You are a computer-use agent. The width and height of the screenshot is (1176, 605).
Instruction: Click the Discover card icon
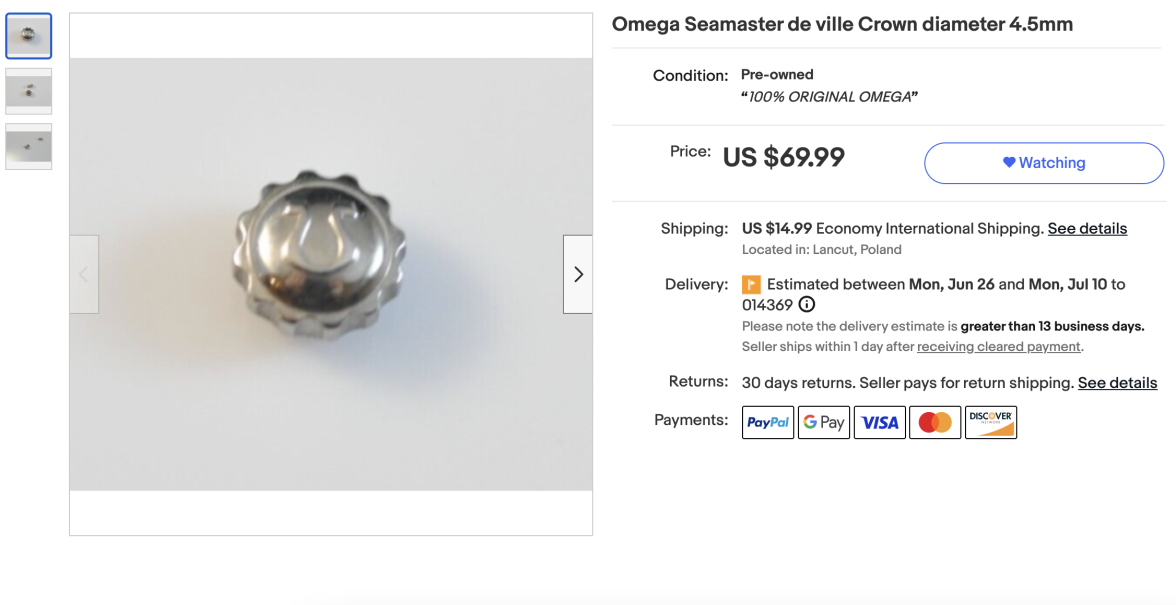pos(990,422)
